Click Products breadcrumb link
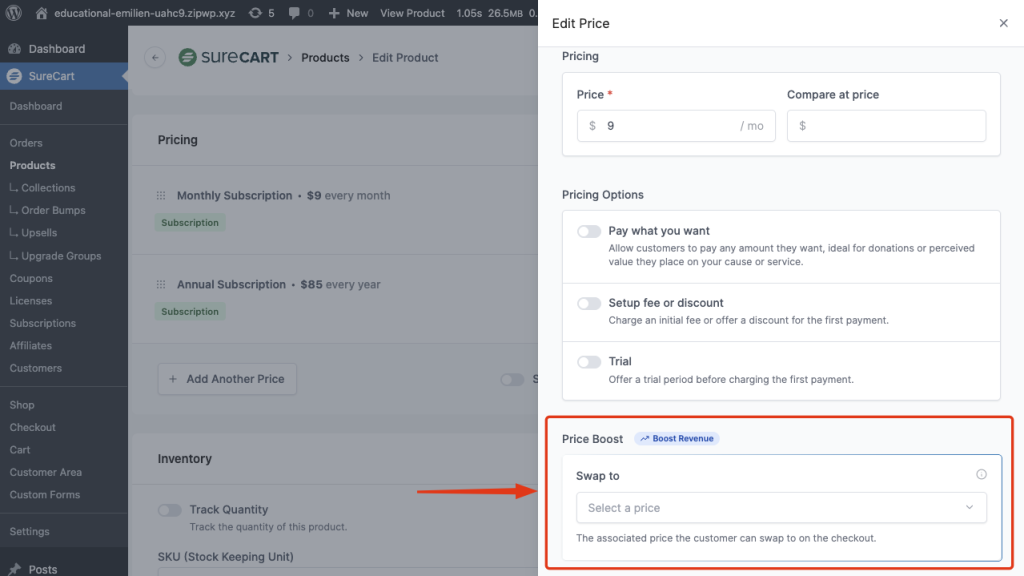This screenshot has height=576, width=1024. click(x=325, y=58)
